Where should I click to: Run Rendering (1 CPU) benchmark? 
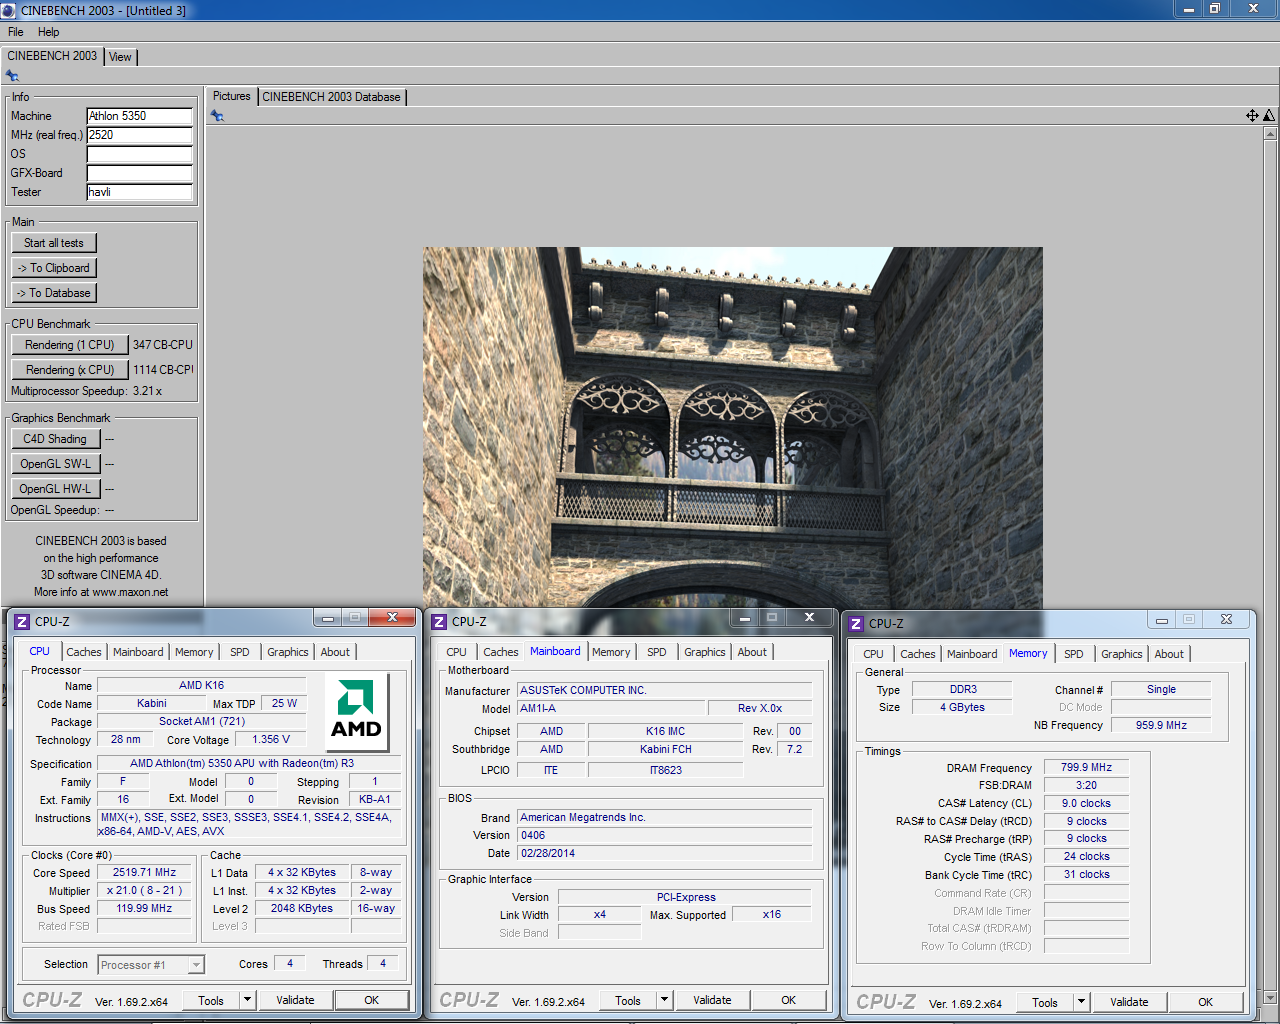tap(70, 345)
